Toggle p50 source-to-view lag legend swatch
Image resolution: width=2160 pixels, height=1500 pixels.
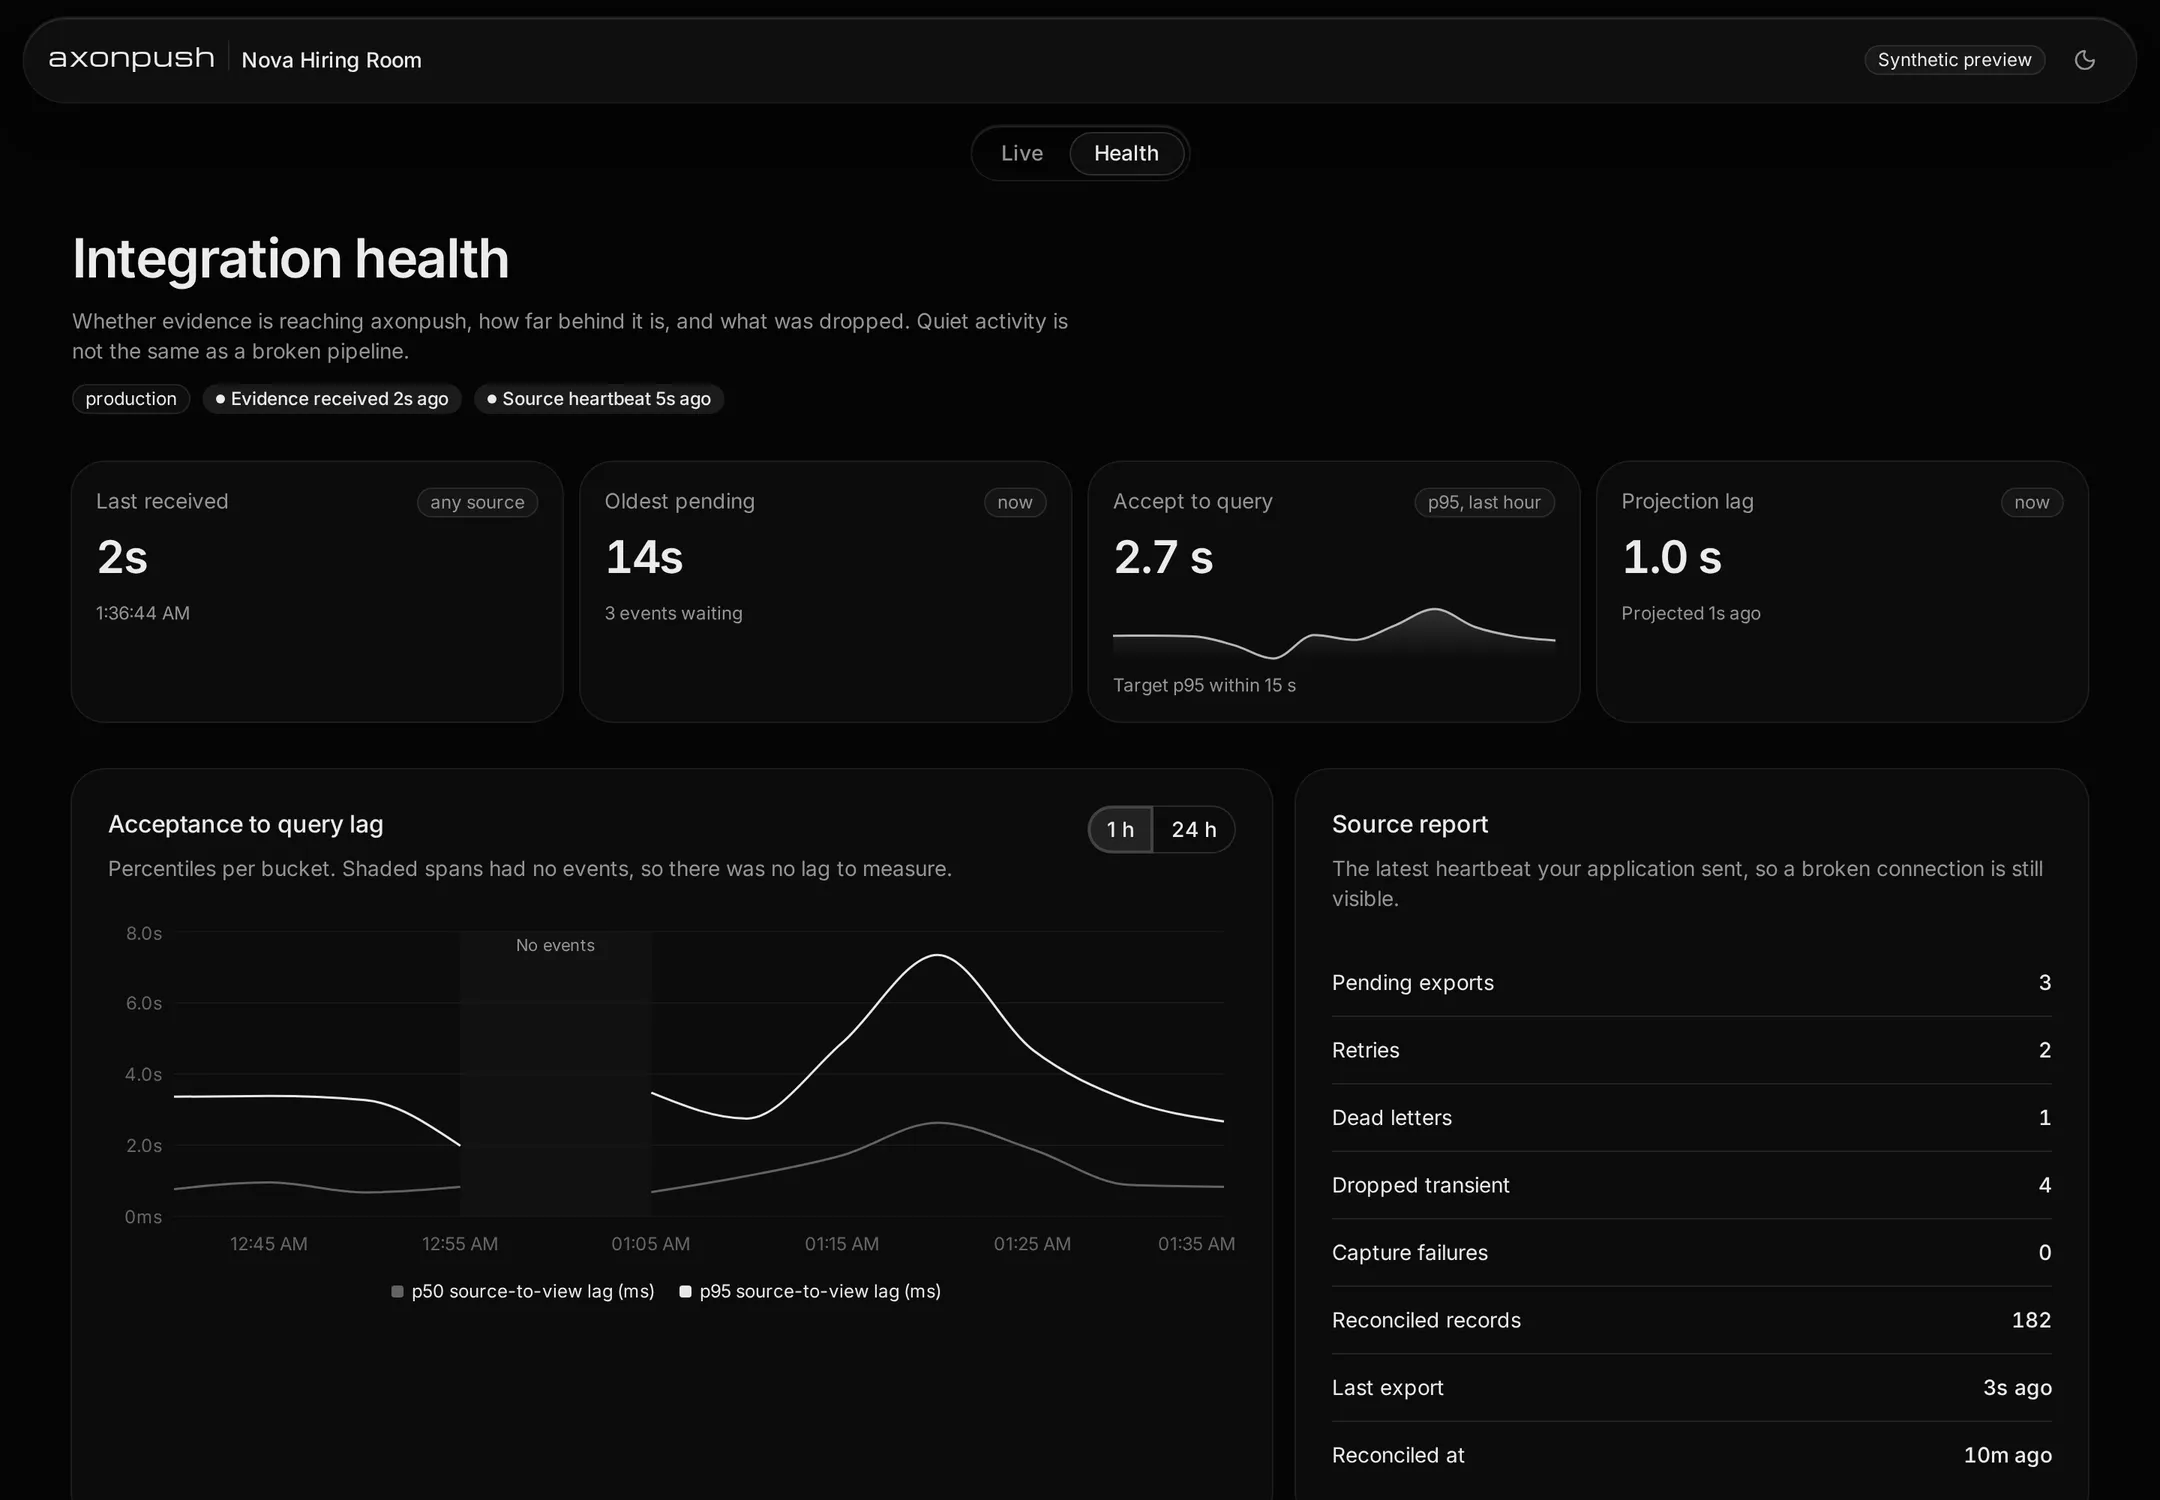coord(397,1291)
